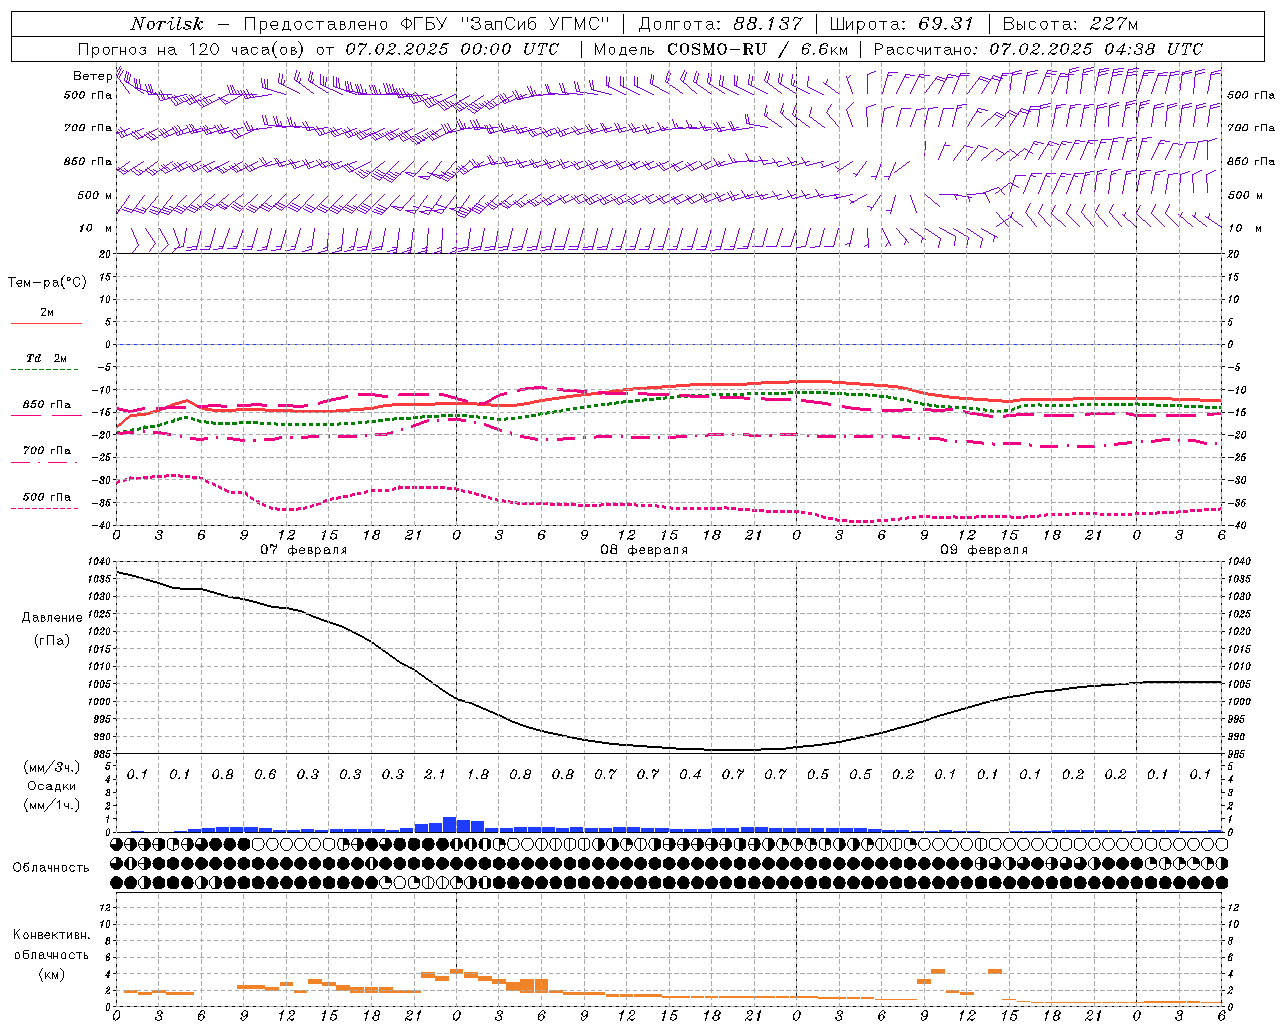Click the '08 февраля' date label
The width and height of the screenshot is (1280, 1024).
(644, 550)
